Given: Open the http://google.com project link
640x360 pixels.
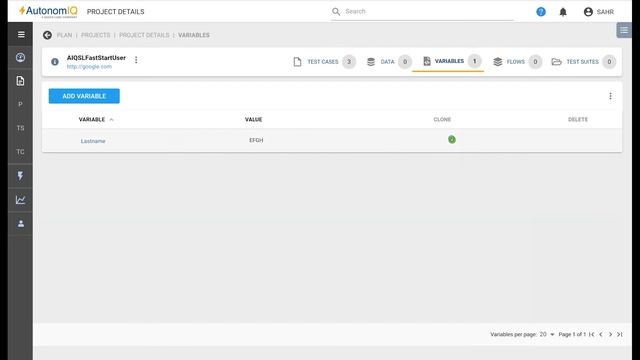Looking at the screenshot, I should point(89,67).
